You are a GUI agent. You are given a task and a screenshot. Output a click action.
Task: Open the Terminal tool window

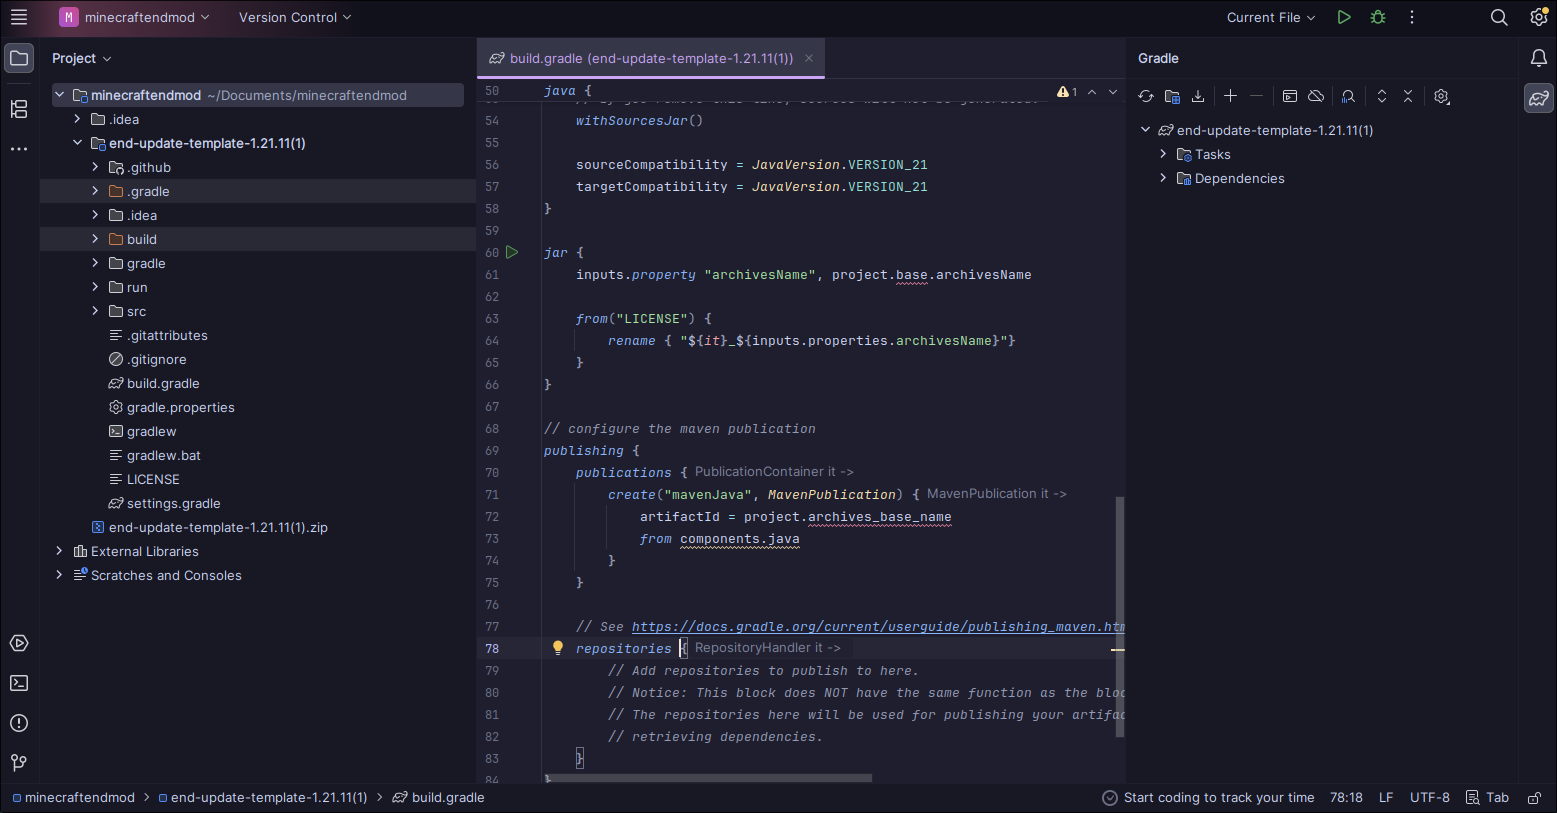[x=19, y=683]
